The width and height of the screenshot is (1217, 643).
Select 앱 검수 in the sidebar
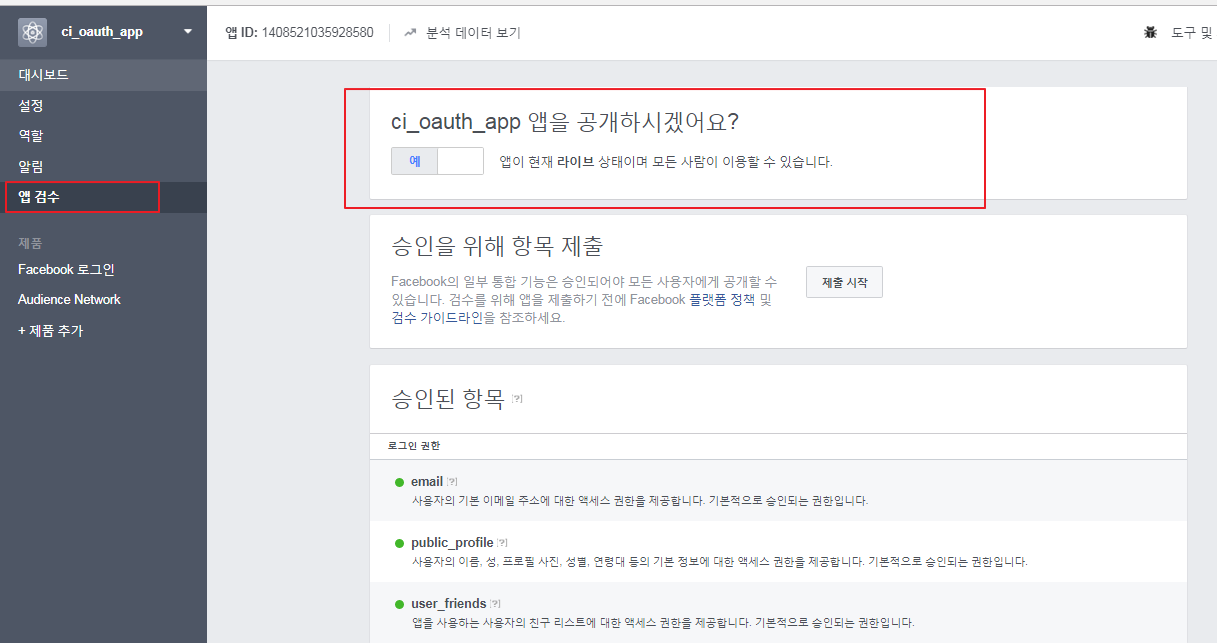103,197
